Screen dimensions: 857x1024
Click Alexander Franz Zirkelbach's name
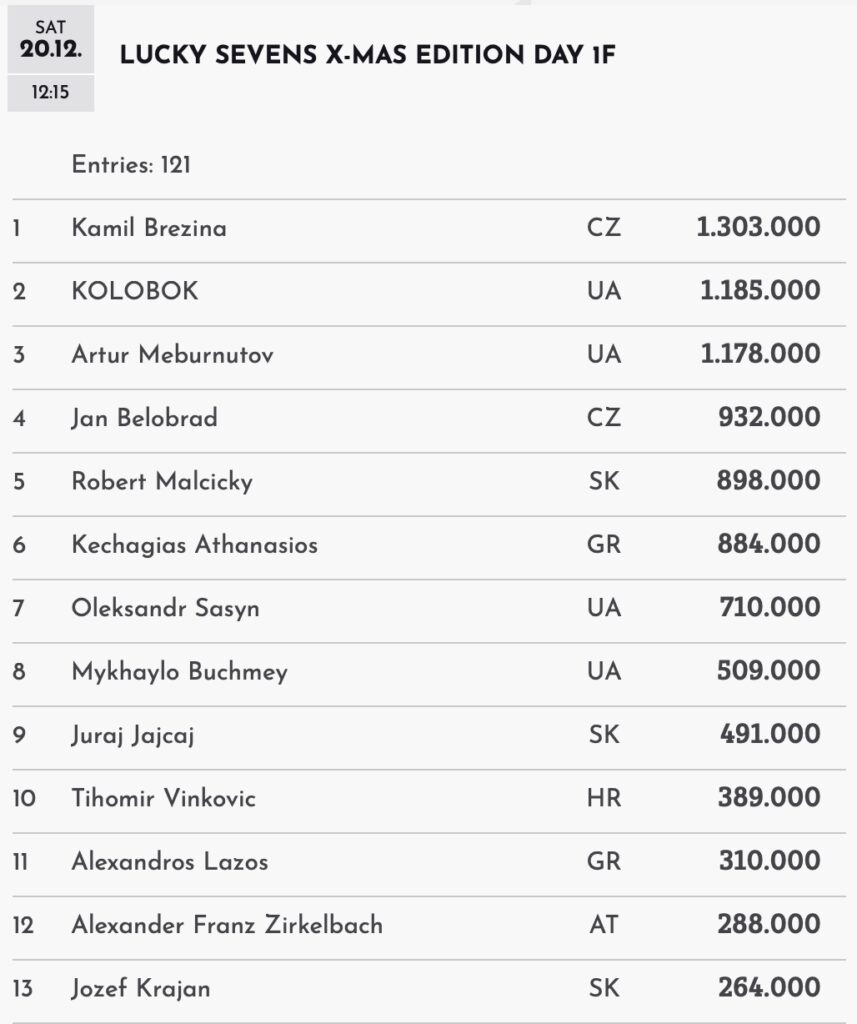[x=227, y=925]
